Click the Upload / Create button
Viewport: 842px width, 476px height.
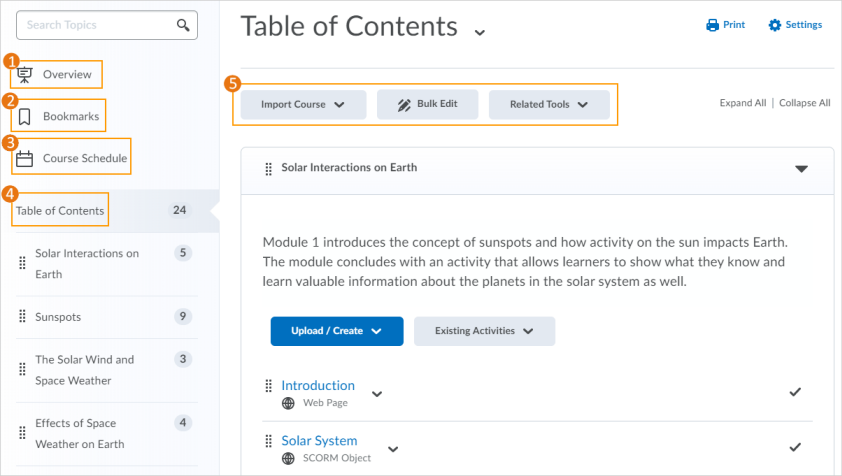[x=337, y=331]
